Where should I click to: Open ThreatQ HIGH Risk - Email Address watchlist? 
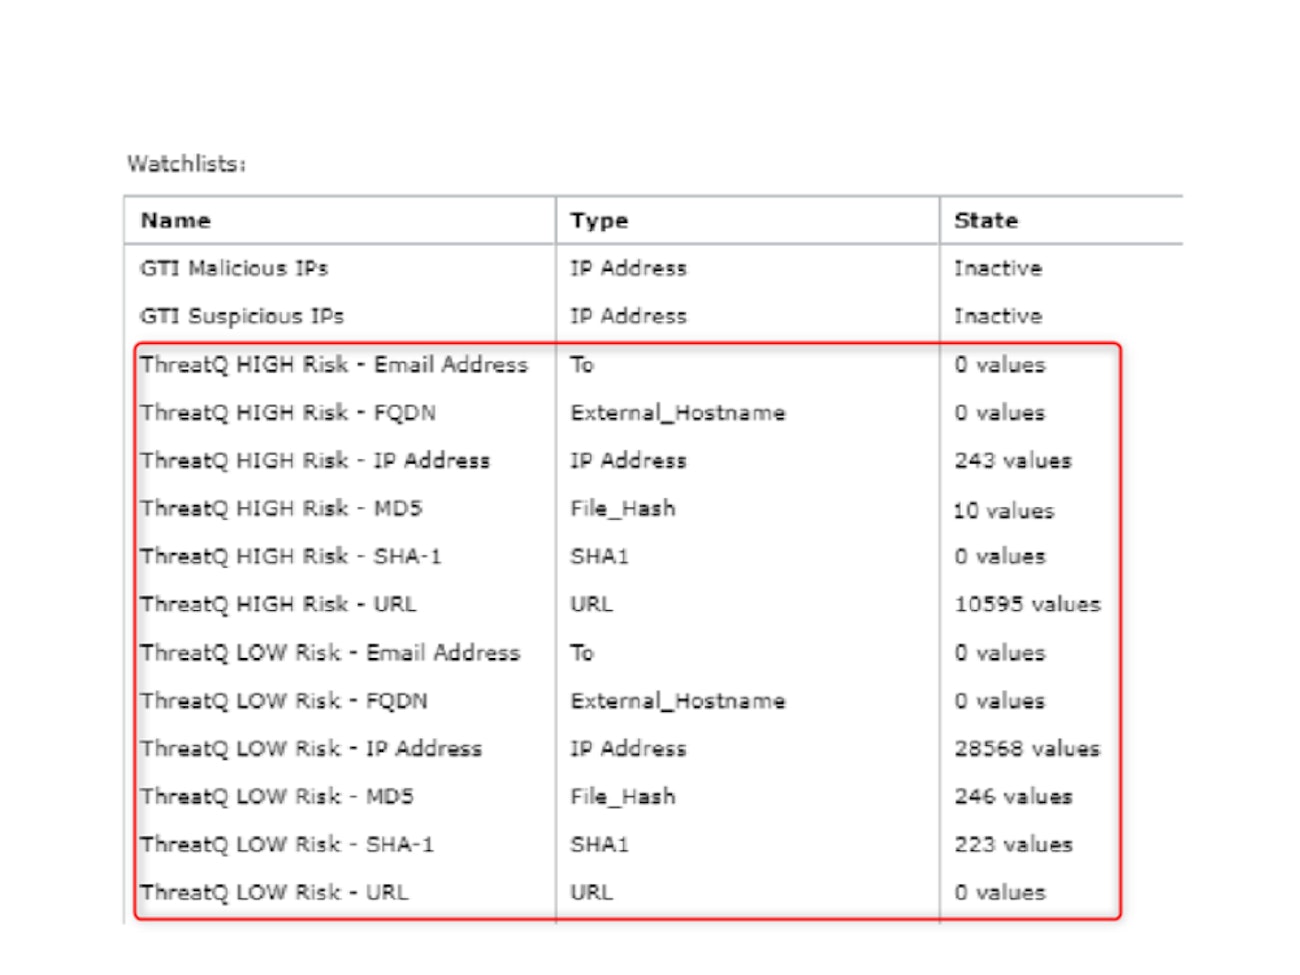point(334,365)
